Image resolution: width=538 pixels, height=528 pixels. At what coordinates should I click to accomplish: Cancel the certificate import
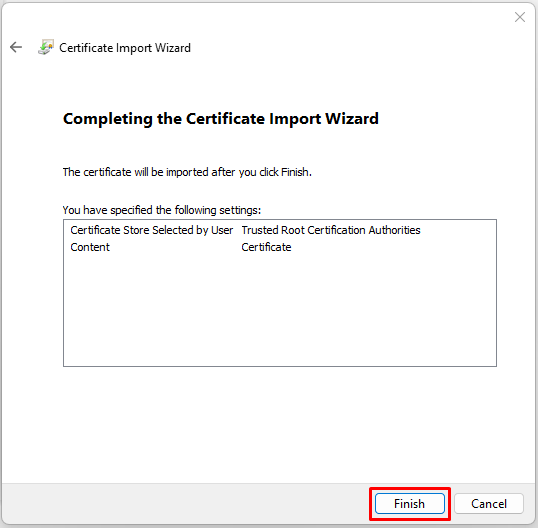pyautogui.click(x=489, y=504)
